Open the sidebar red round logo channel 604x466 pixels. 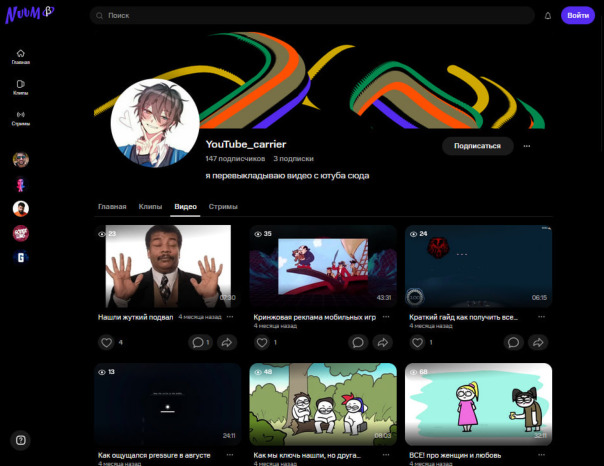[21, 233]
